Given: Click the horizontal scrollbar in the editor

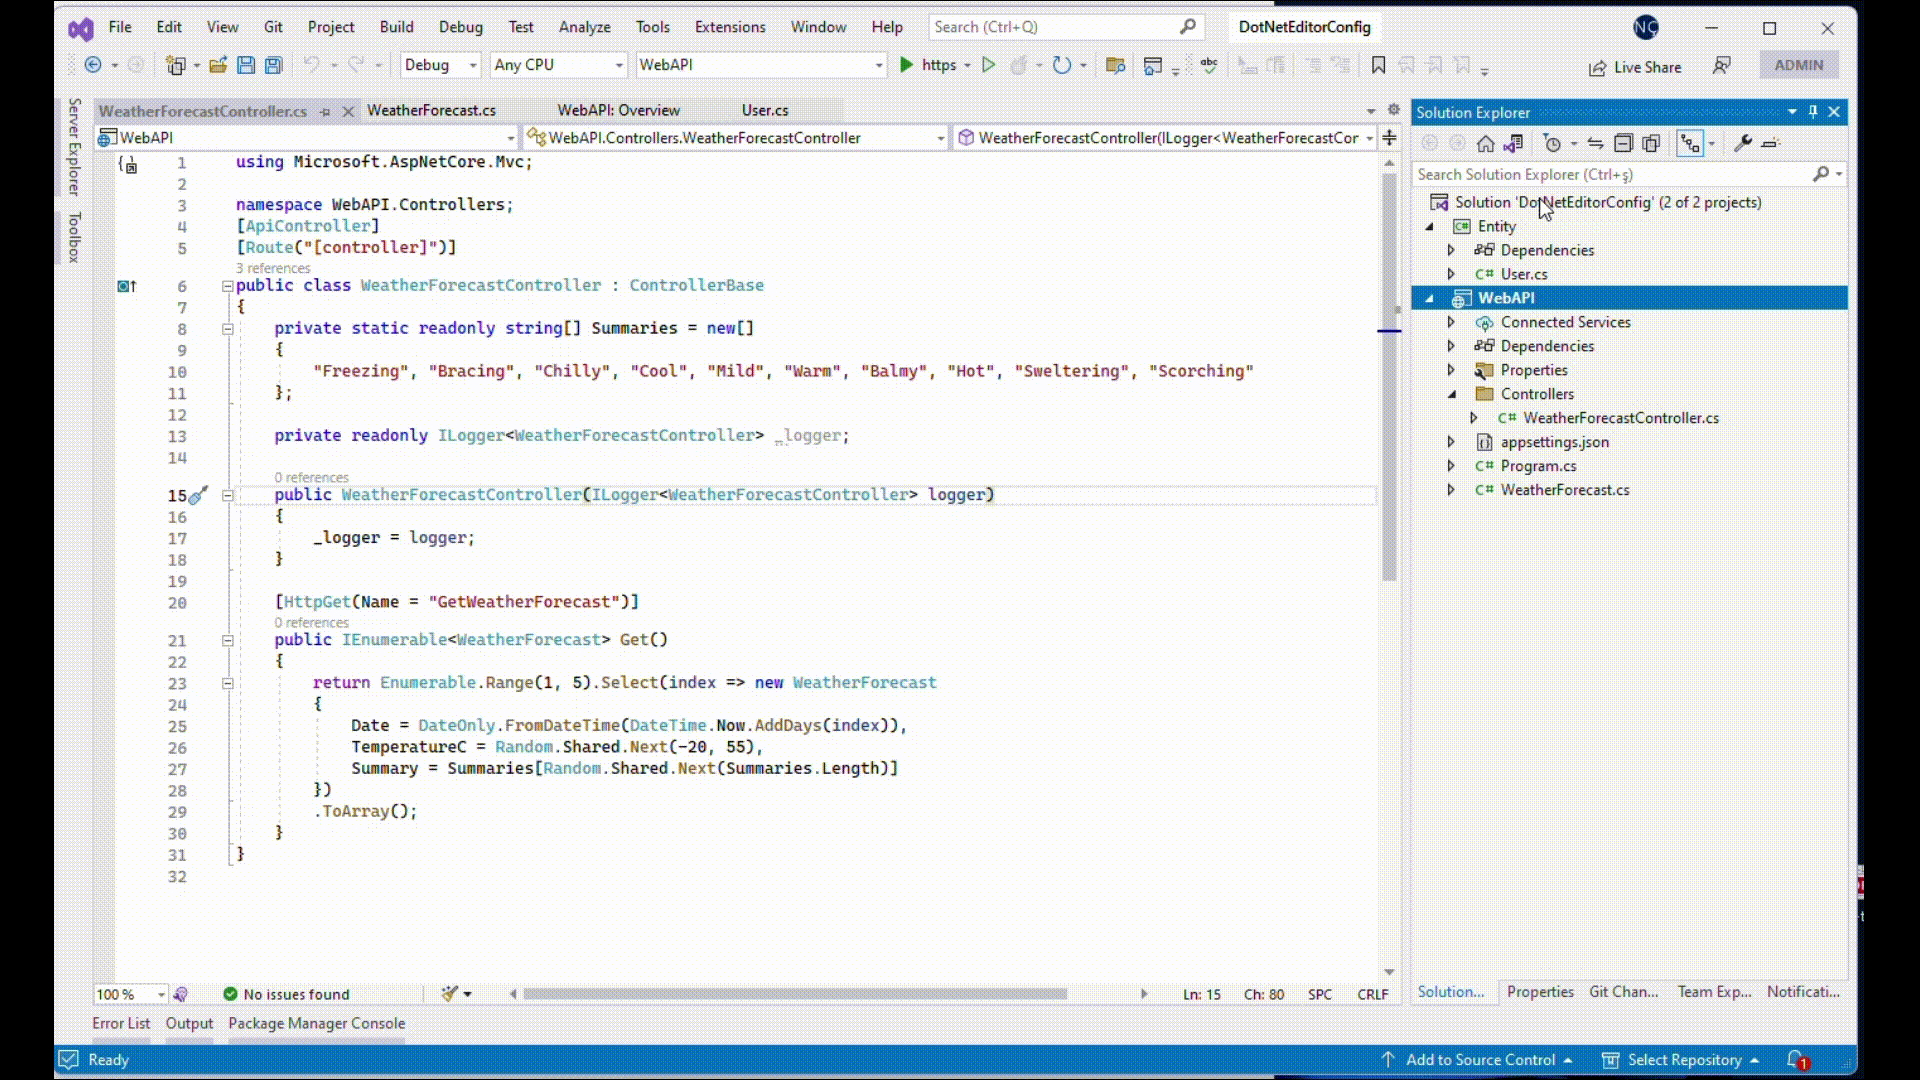Looking at the screenshot, I should [795, 994].
